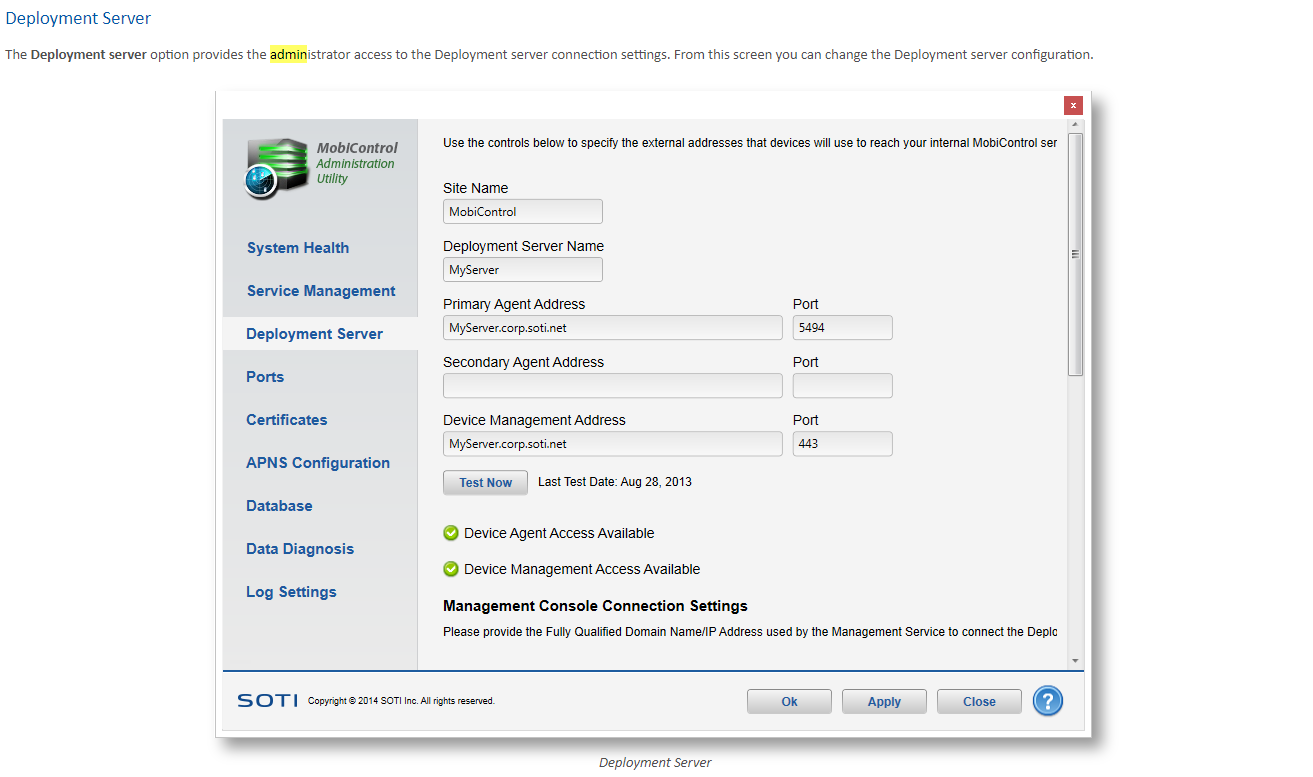Open the System Health section
The image size is (1313, 777).
tap(298, 248)
